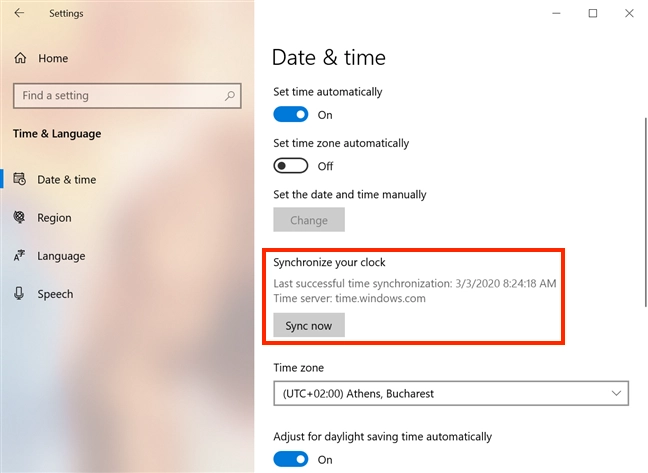Click the 'Last successful time synchronization' line
Viewport: 648px width, 473px height.
[x=415, y=283]
